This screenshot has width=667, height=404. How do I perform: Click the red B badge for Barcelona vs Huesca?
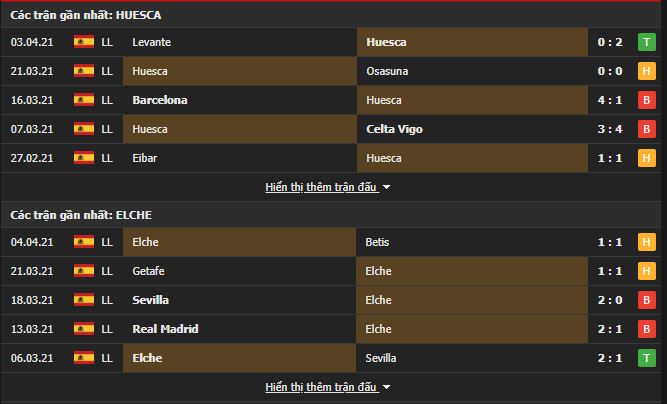pos(647,100)
